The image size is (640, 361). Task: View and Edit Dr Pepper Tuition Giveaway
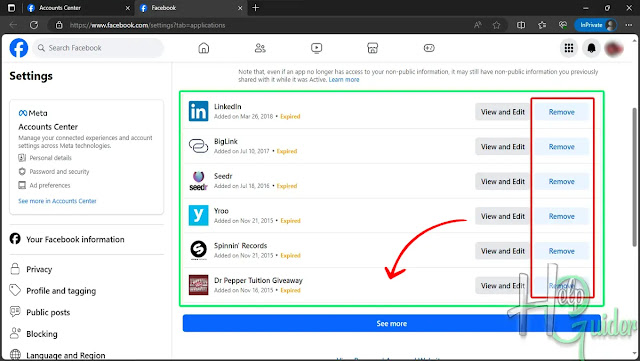click(502, 285)
